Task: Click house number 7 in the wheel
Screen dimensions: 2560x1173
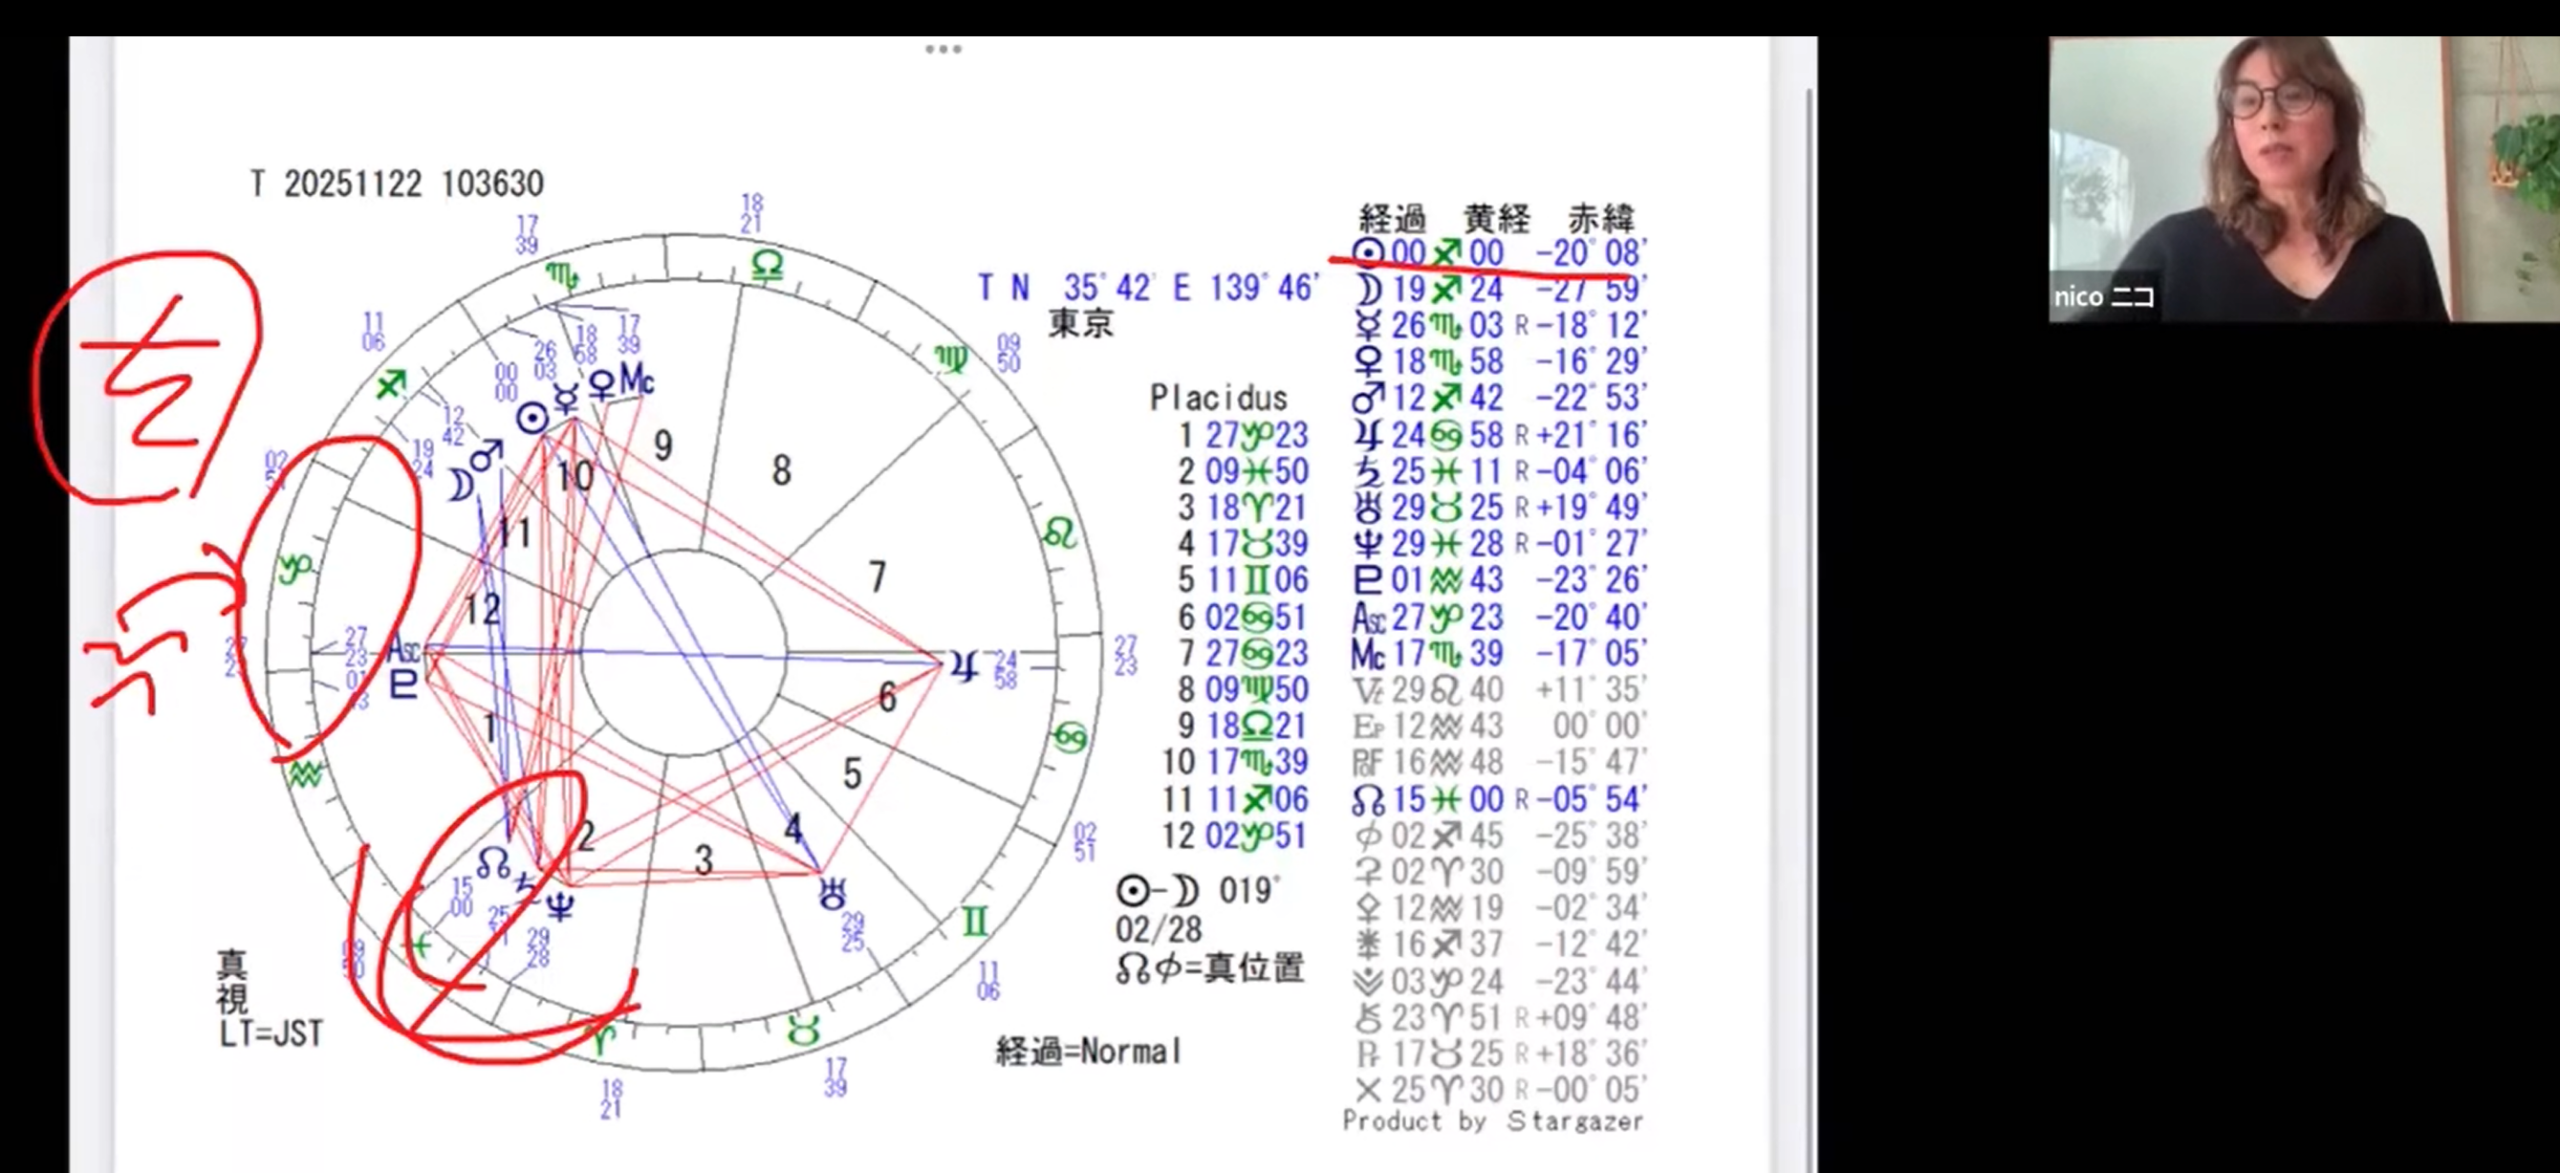Action: point(877,577)
